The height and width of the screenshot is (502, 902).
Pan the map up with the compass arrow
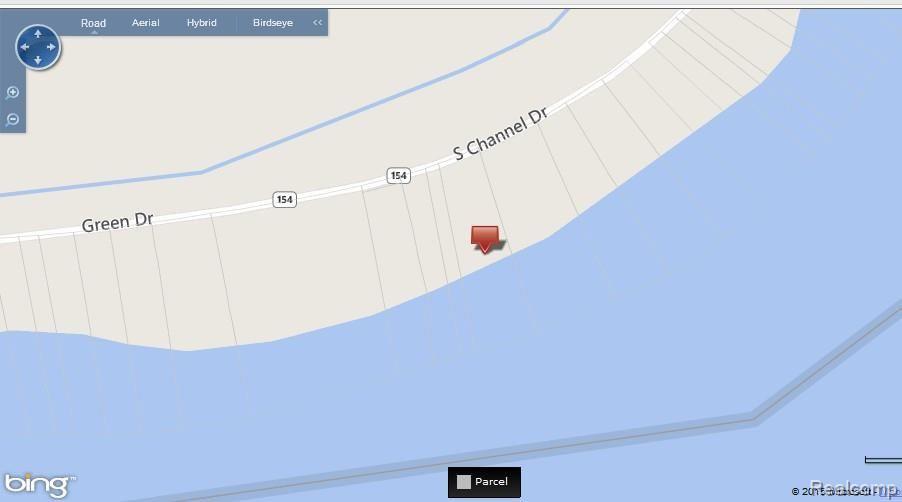pyautogui.click(x=38, y=34)
